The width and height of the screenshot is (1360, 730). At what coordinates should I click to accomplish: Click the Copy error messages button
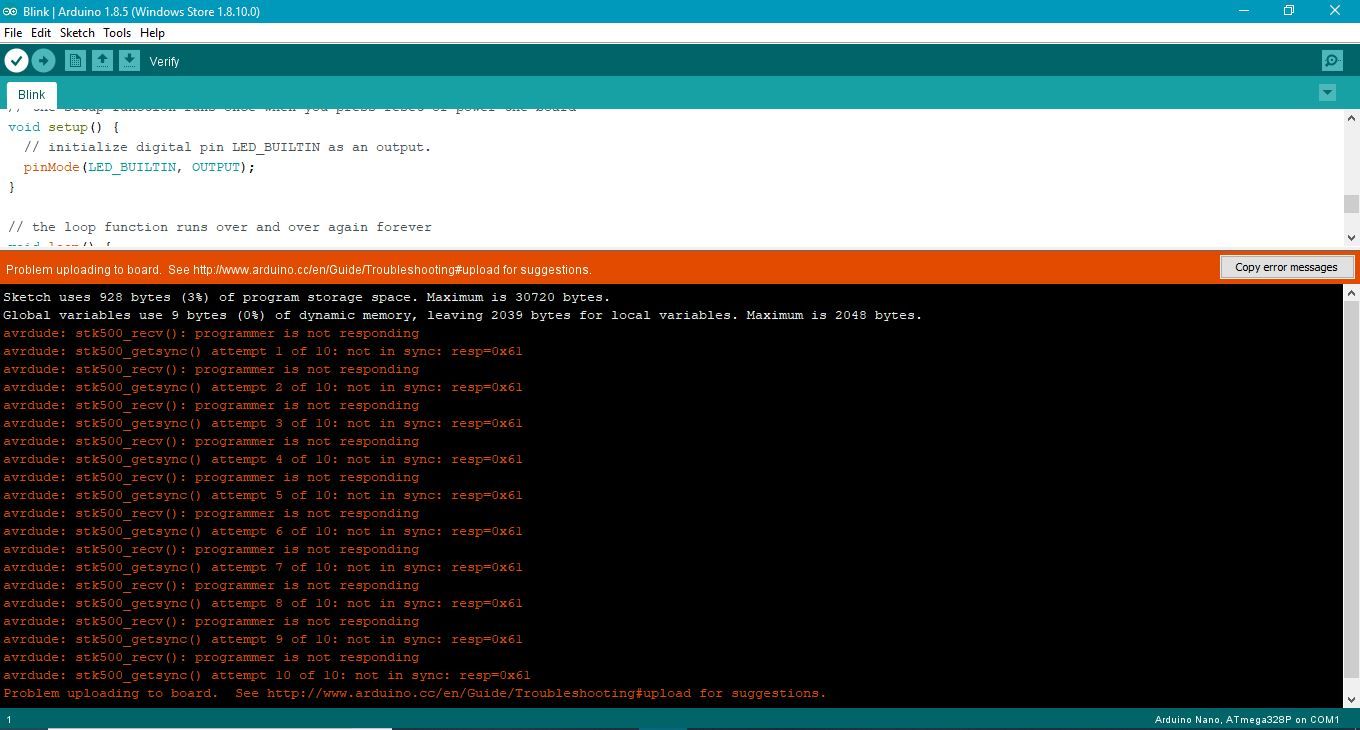coord(1287,267)
